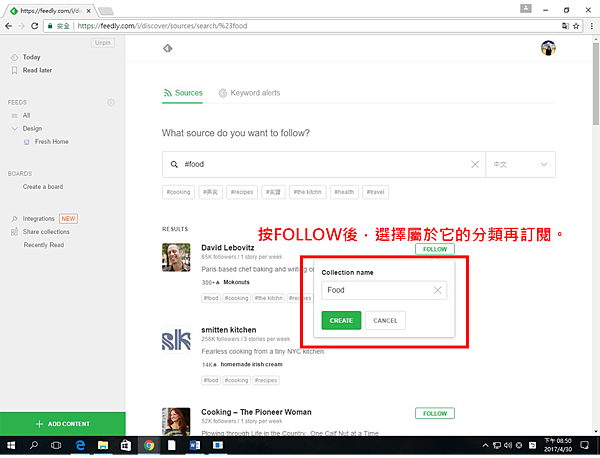
Task: Click FOLLOW for David Lebovitz
Action: click(x=435, y=249)
